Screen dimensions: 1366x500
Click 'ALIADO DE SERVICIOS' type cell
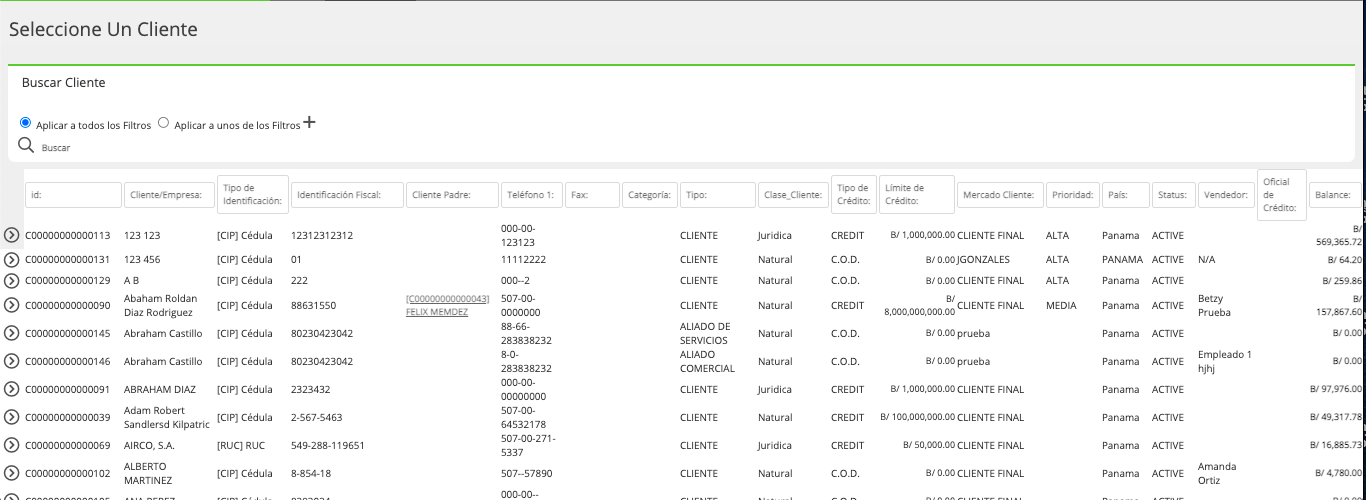[x=705, y=333]
